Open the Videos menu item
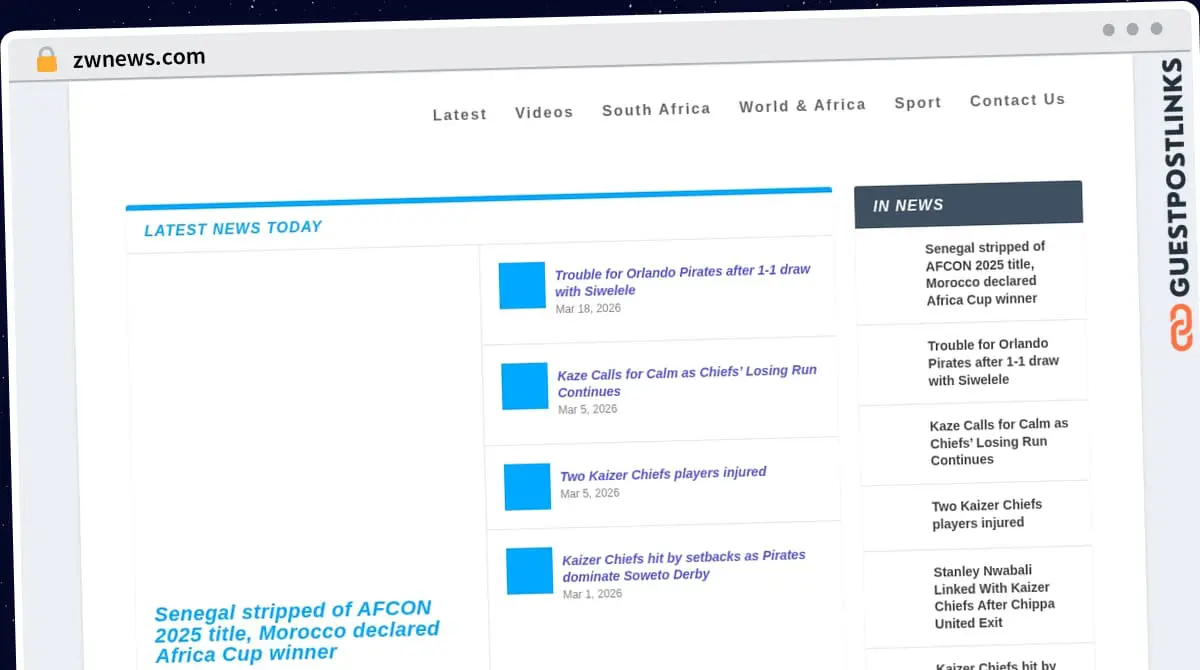Viewport: 1200px width, 670px height. click(x=544, y=112)
